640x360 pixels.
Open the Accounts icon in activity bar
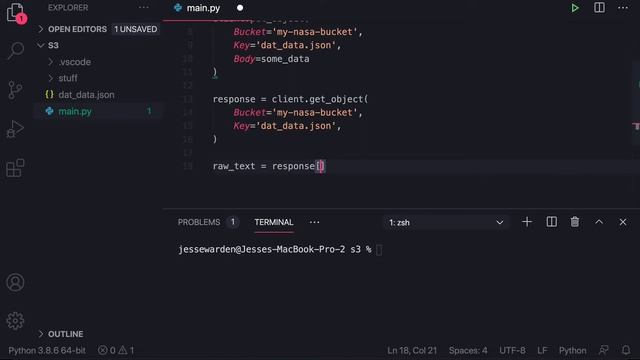pyautogui.click(x=15, y=282)
